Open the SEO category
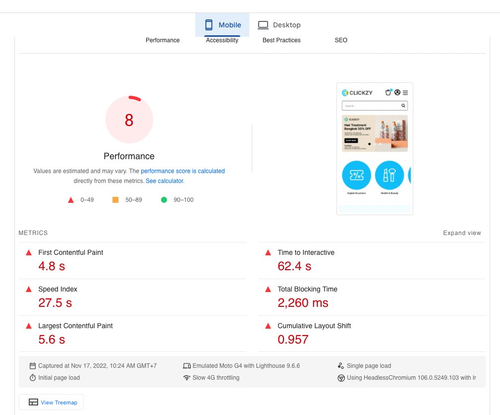This screenshot has width=500, height=415. [341, 40]
